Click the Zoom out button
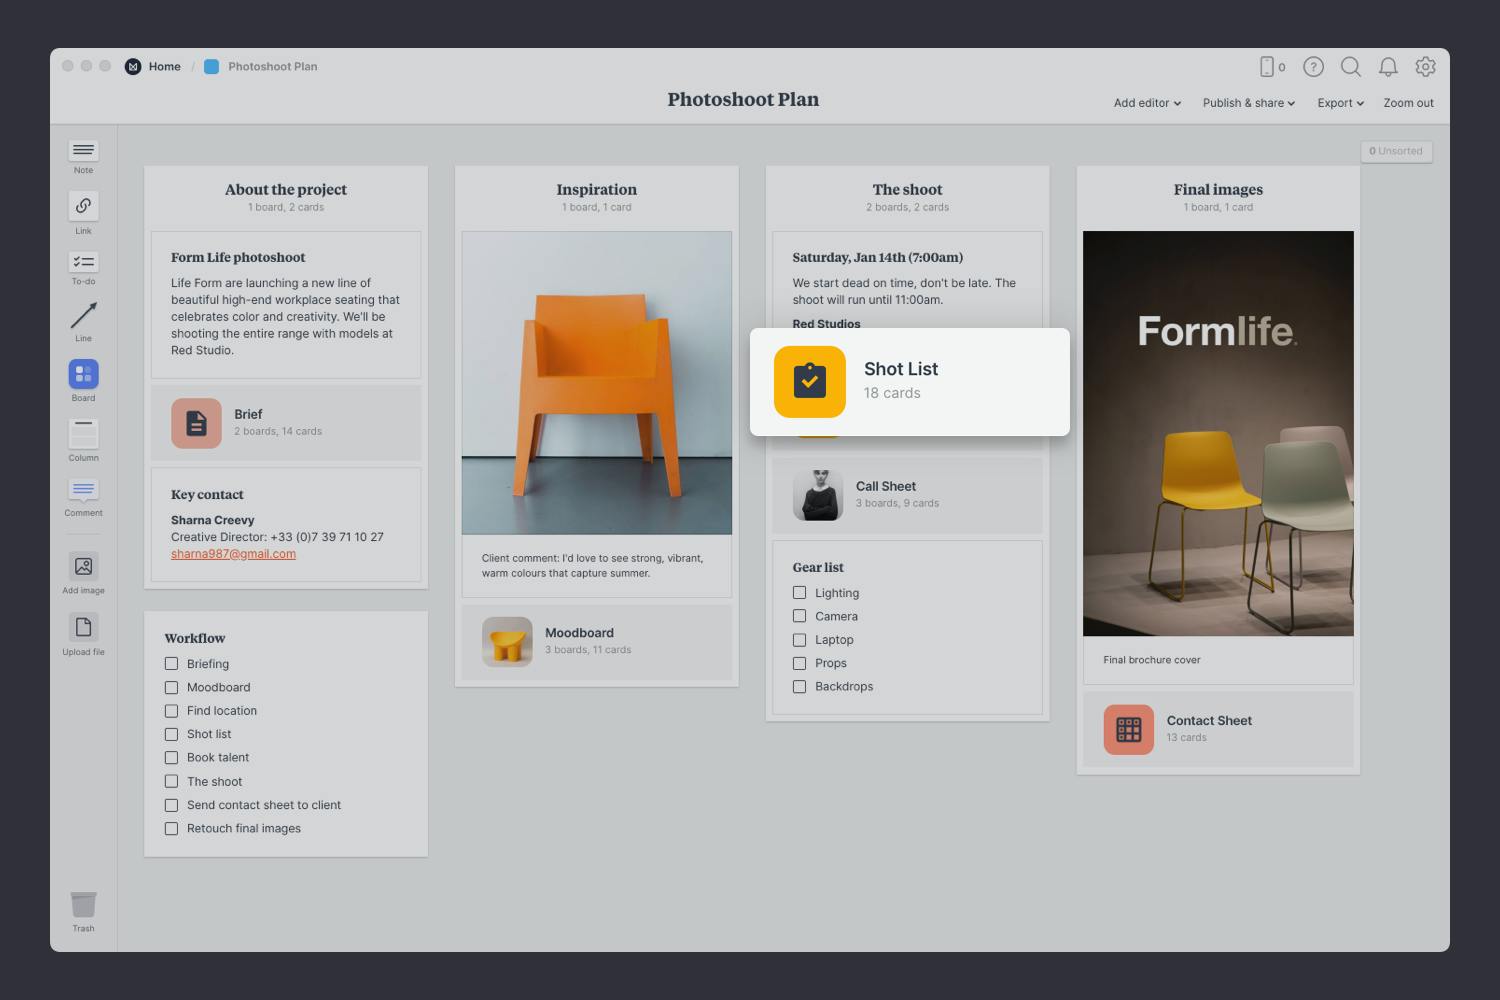 pos(1408,103)
